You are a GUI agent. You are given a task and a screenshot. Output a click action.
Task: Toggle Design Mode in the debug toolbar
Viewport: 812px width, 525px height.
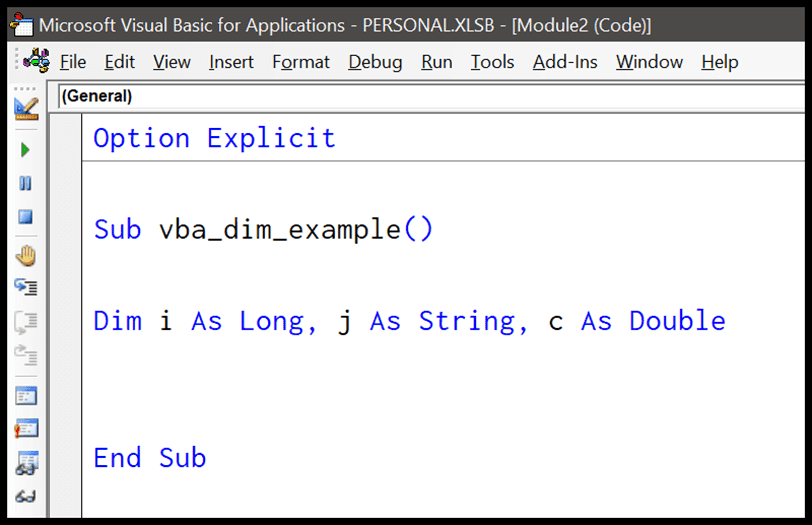pyautogui.click(x=26, y=107)
